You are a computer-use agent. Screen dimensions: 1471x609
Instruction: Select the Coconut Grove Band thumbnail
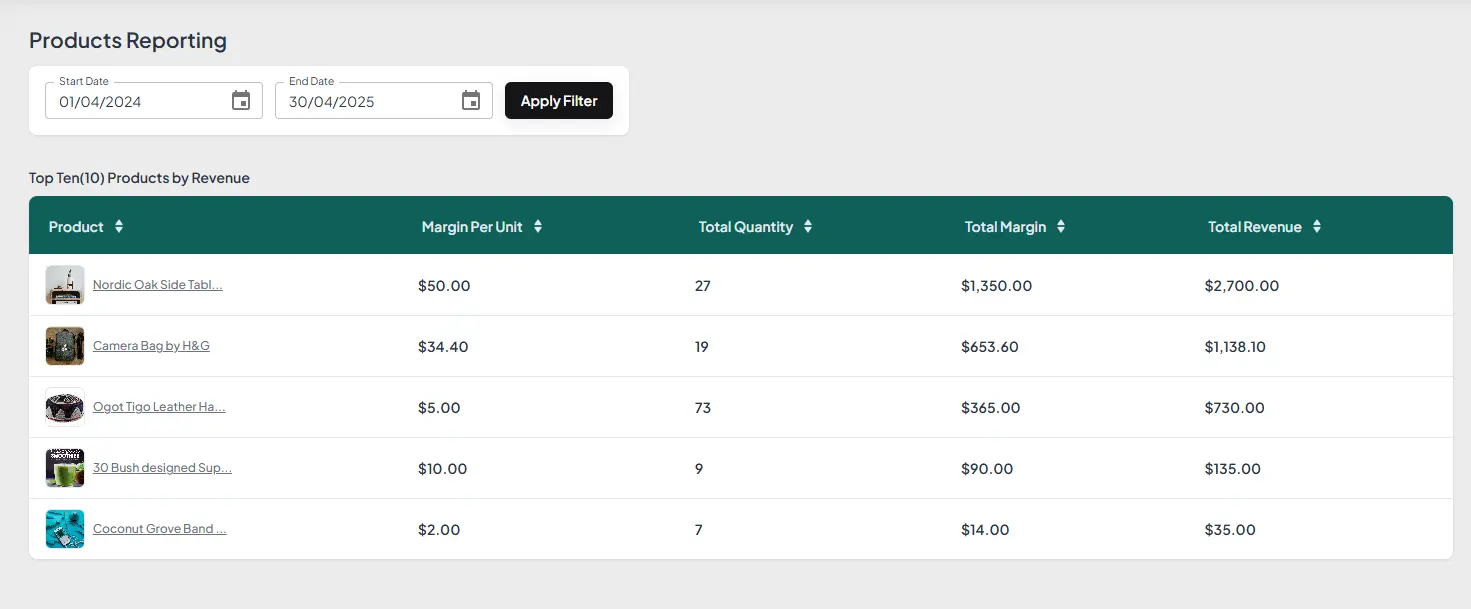click(x=64, y=528)
